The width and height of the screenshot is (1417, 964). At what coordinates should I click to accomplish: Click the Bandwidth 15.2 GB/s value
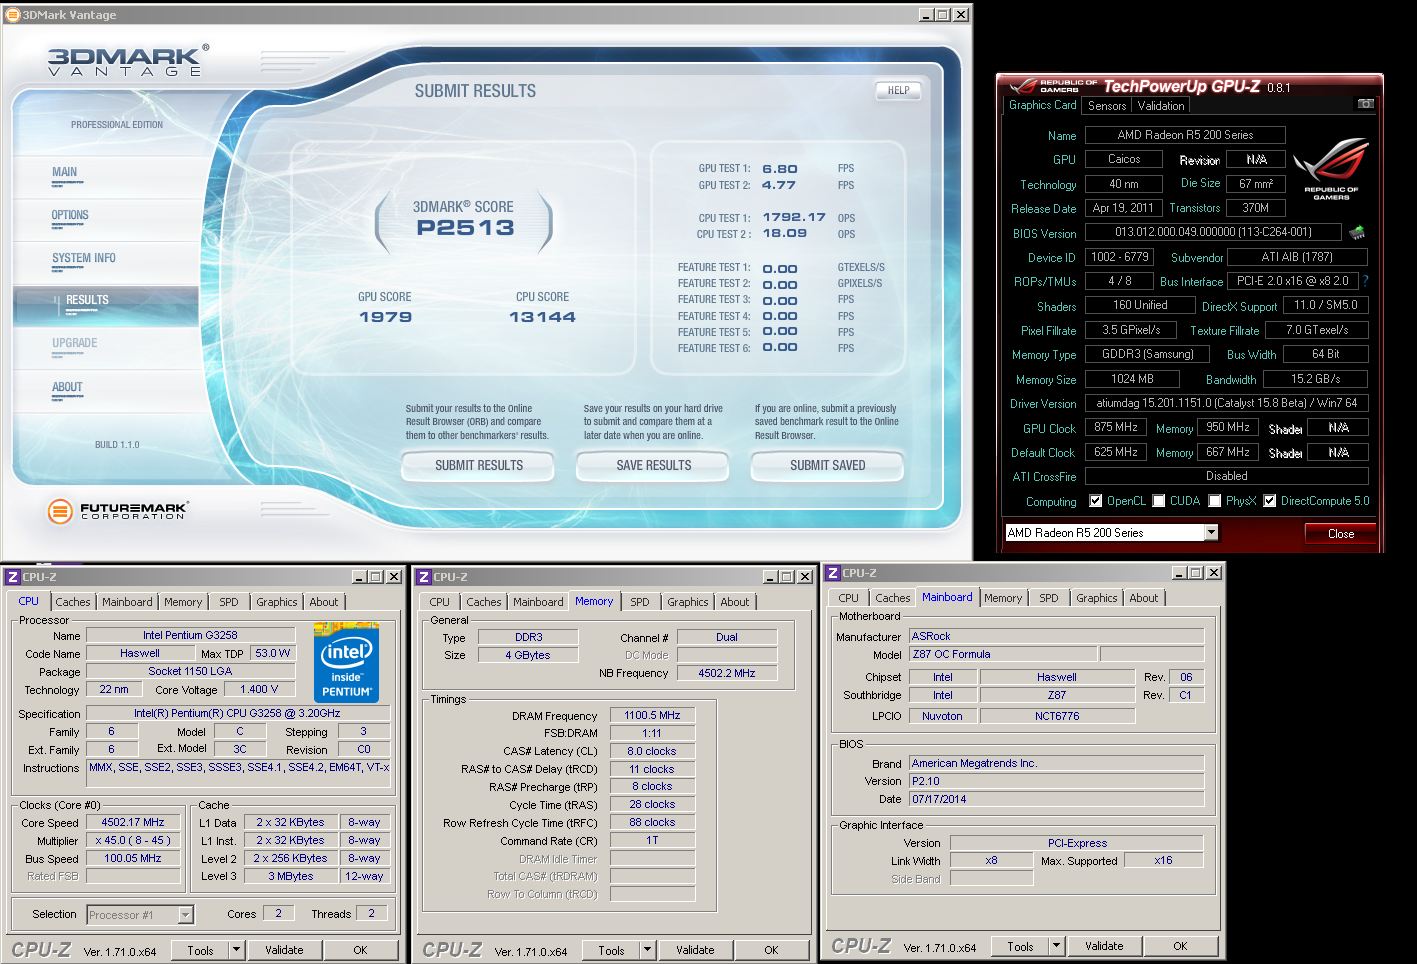[1315, 379]
